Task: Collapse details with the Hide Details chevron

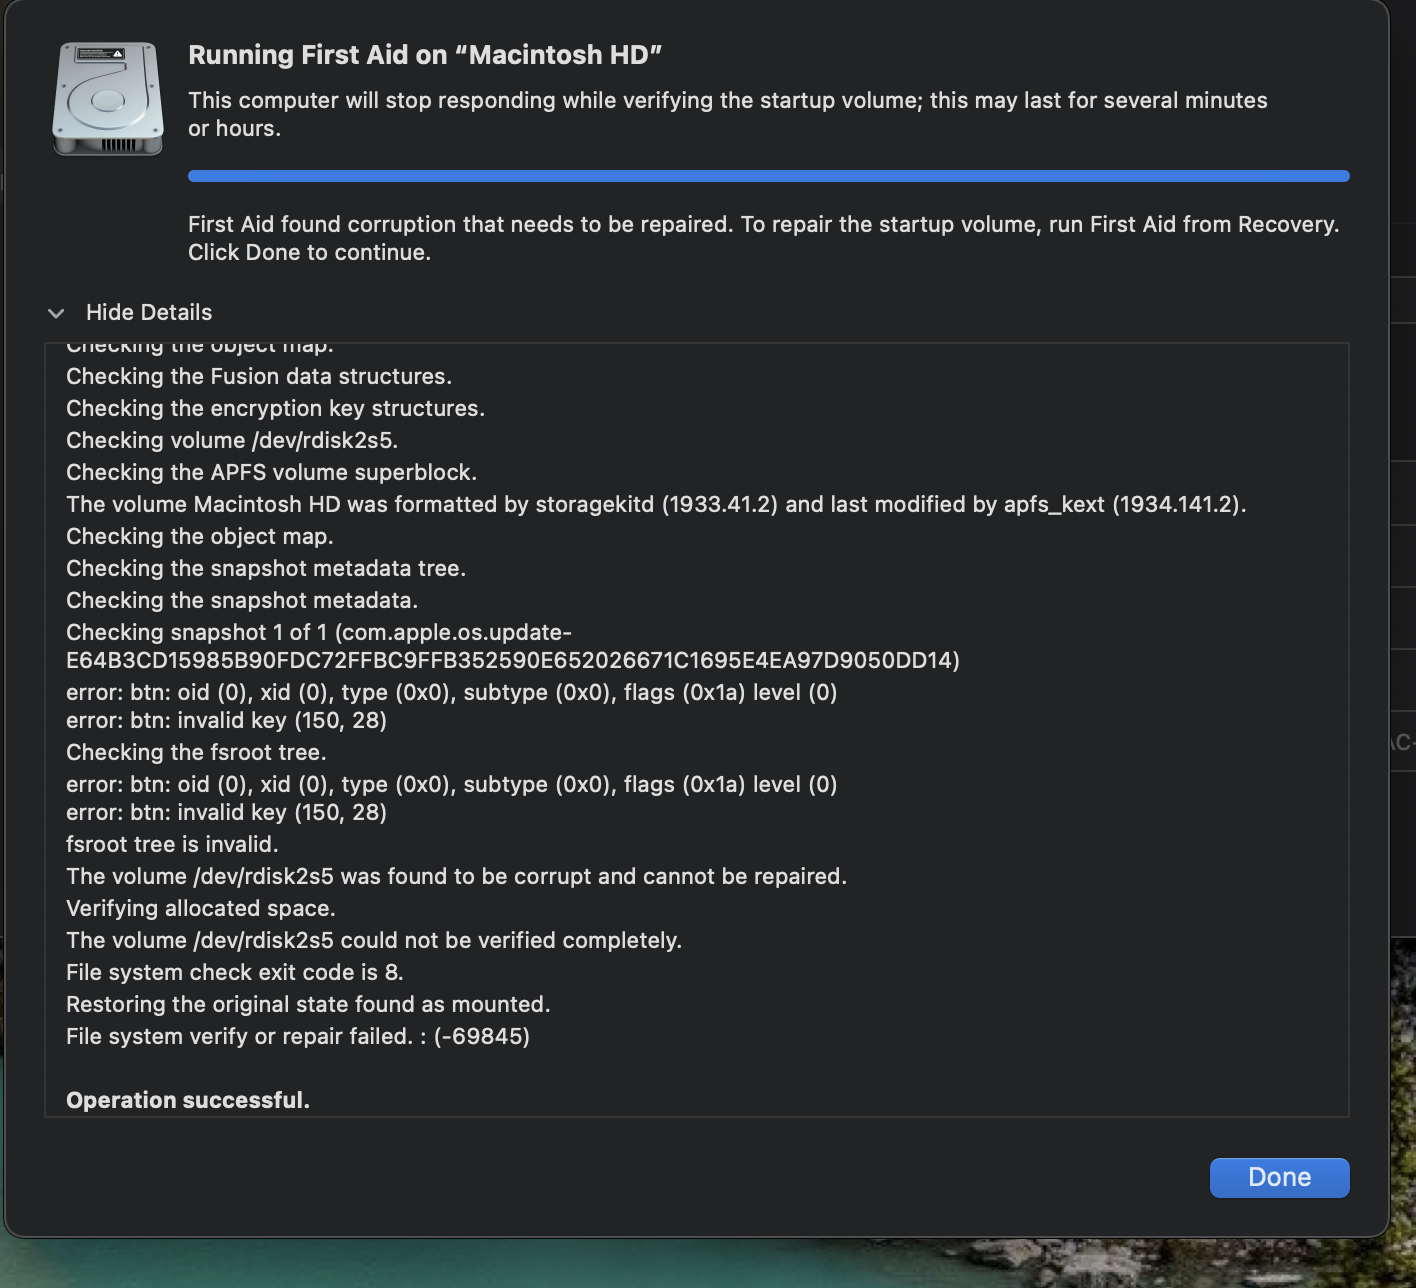Action: tap(56, 313)
